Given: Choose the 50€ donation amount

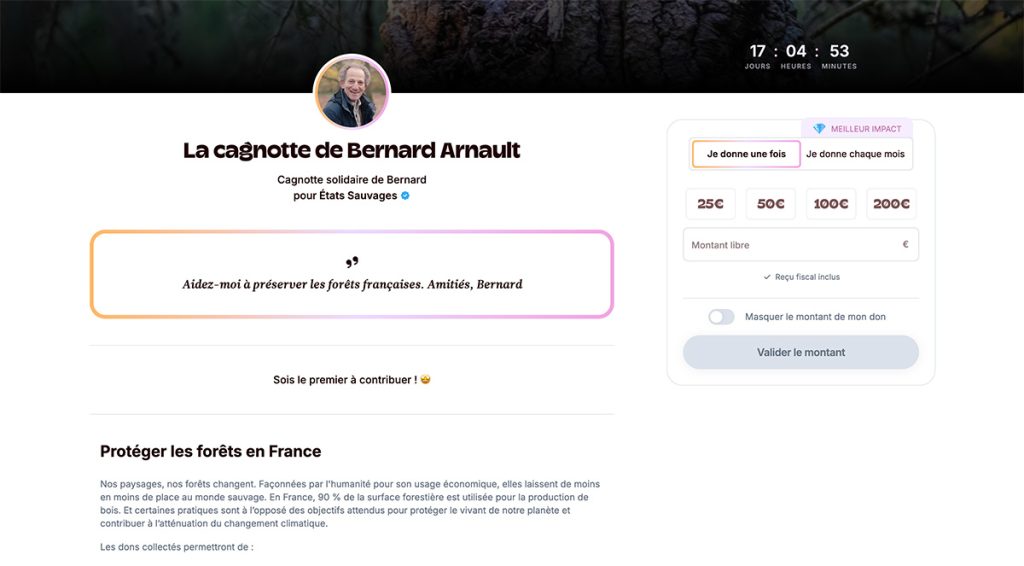Looking at the screenshot, I should coord(770,204).
